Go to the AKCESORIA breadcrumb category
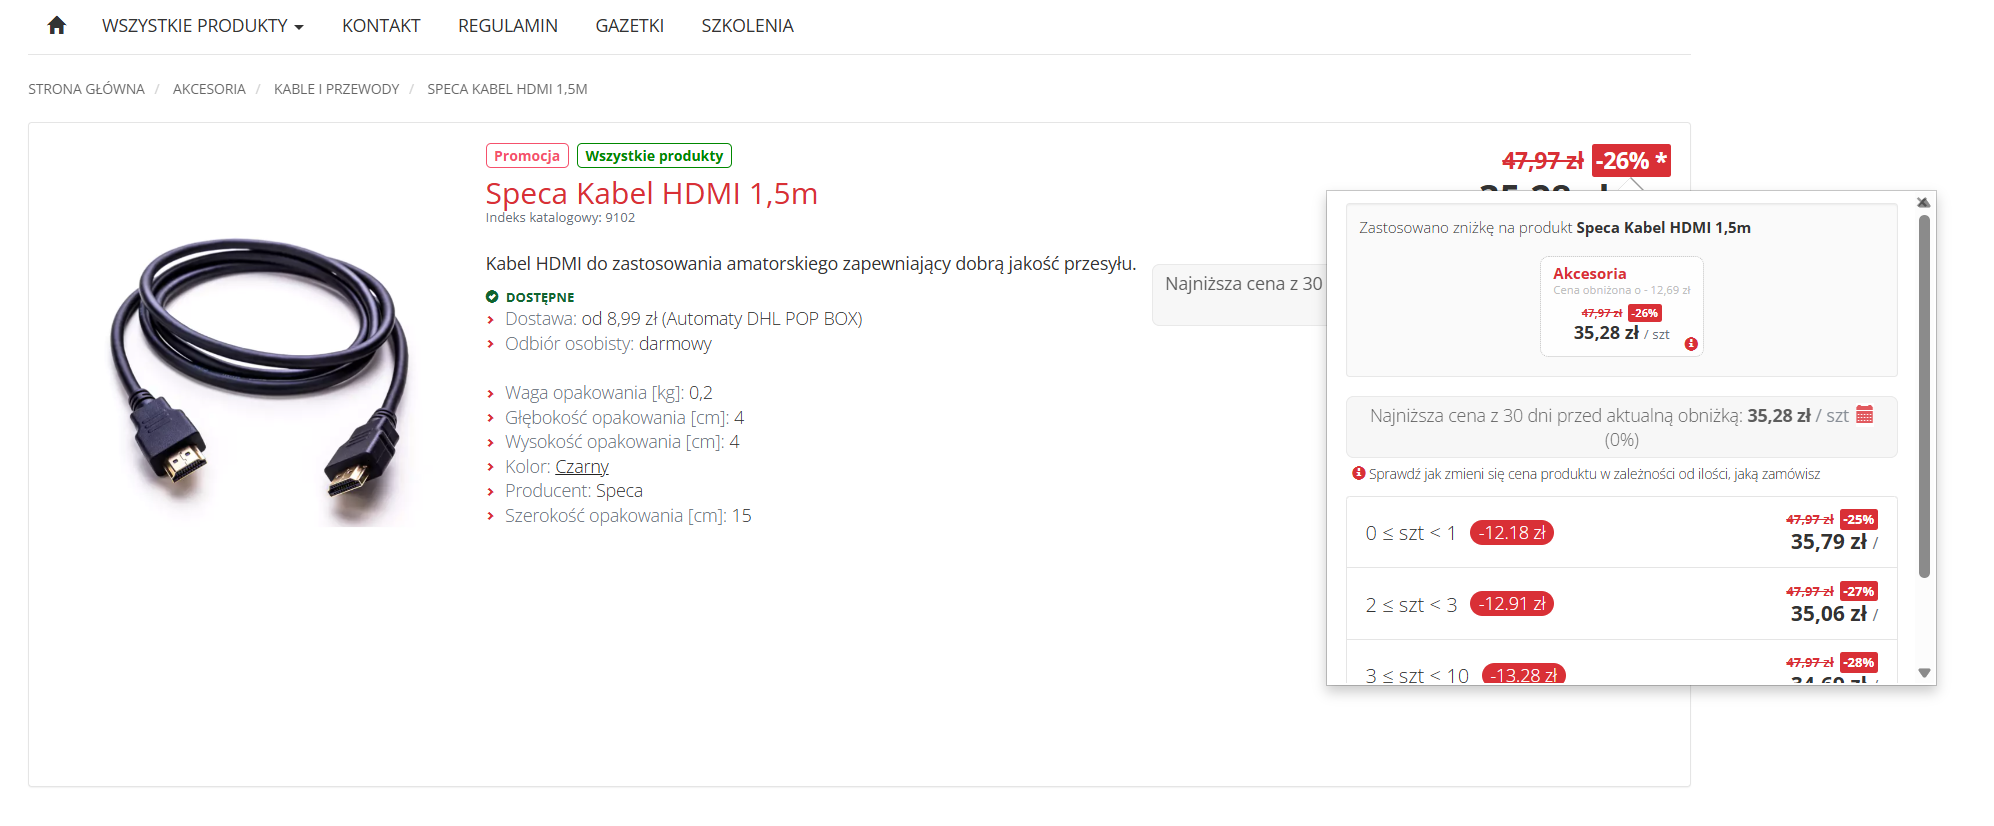This screenshot has width=1994, height=826. tap(209, 89)
